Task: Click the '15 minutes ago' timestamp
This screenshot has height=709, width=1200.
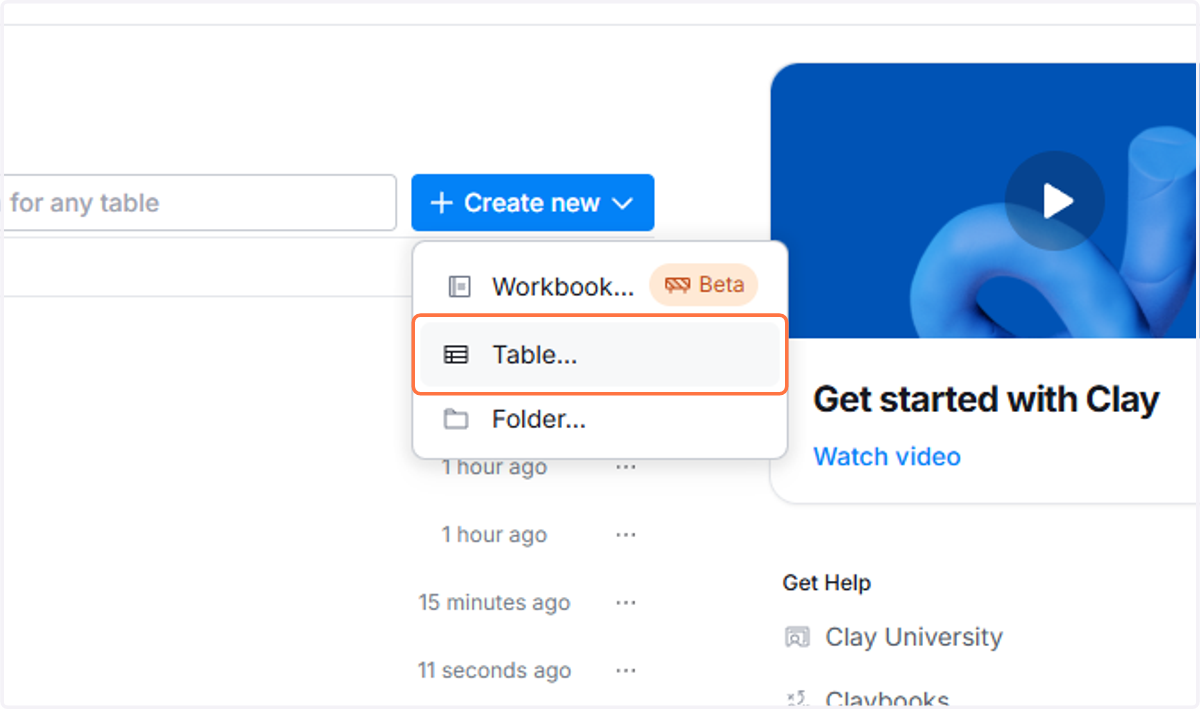Action: (x=494, y=603)
